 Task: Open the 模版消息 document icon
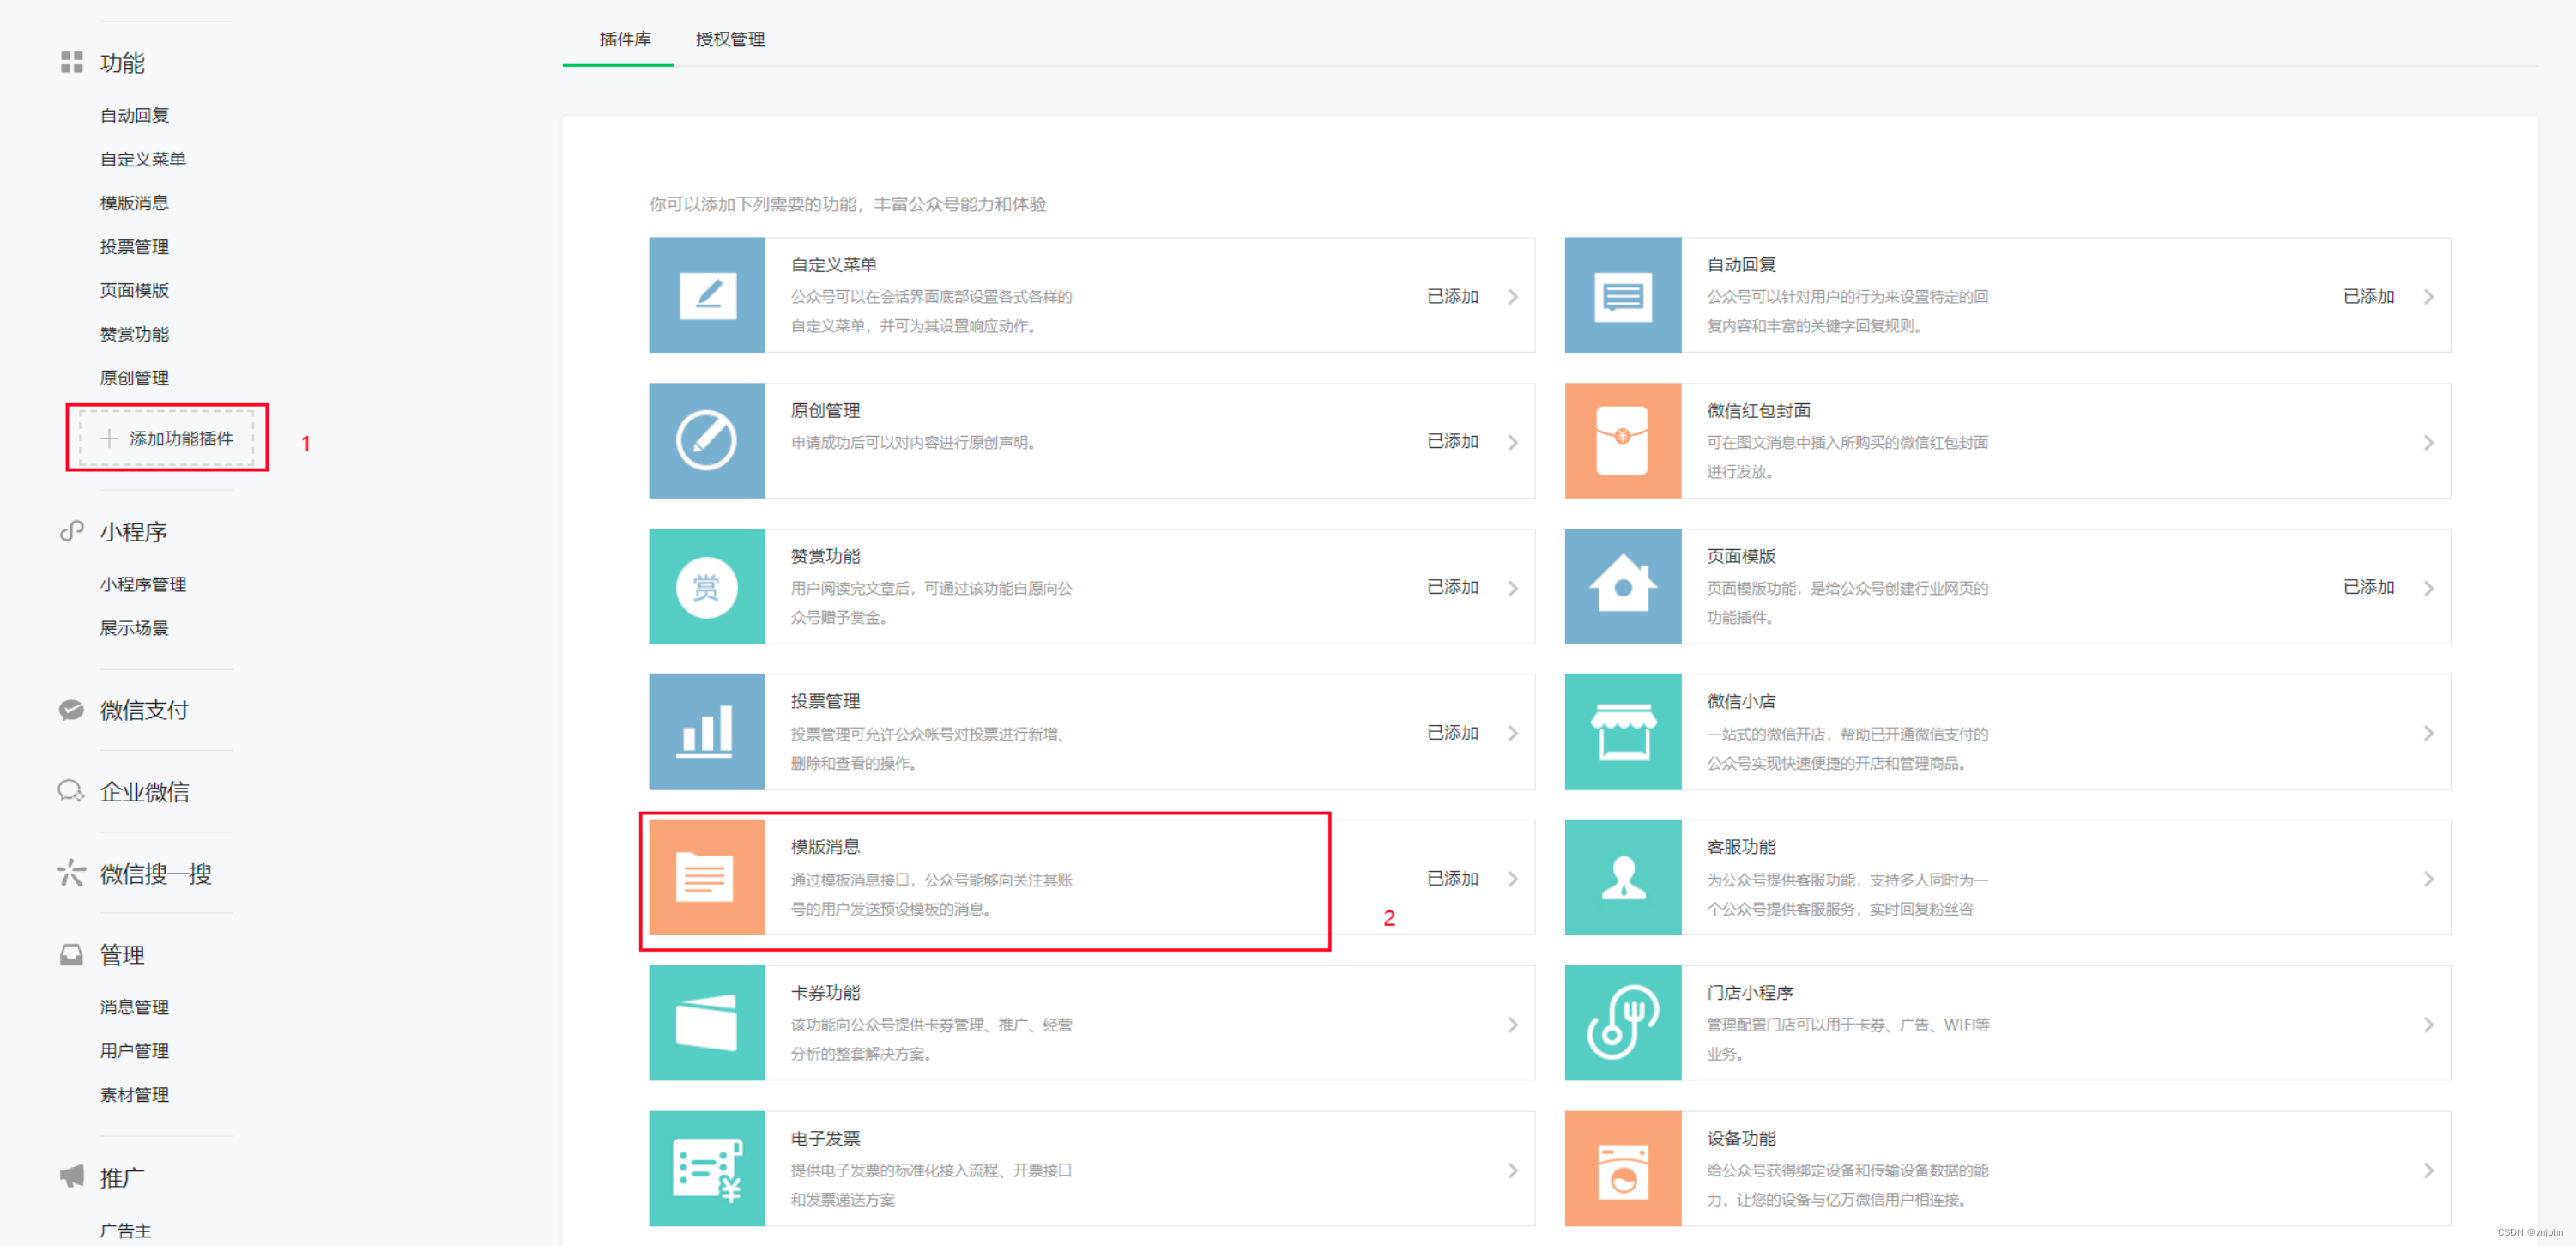(706, 877)
